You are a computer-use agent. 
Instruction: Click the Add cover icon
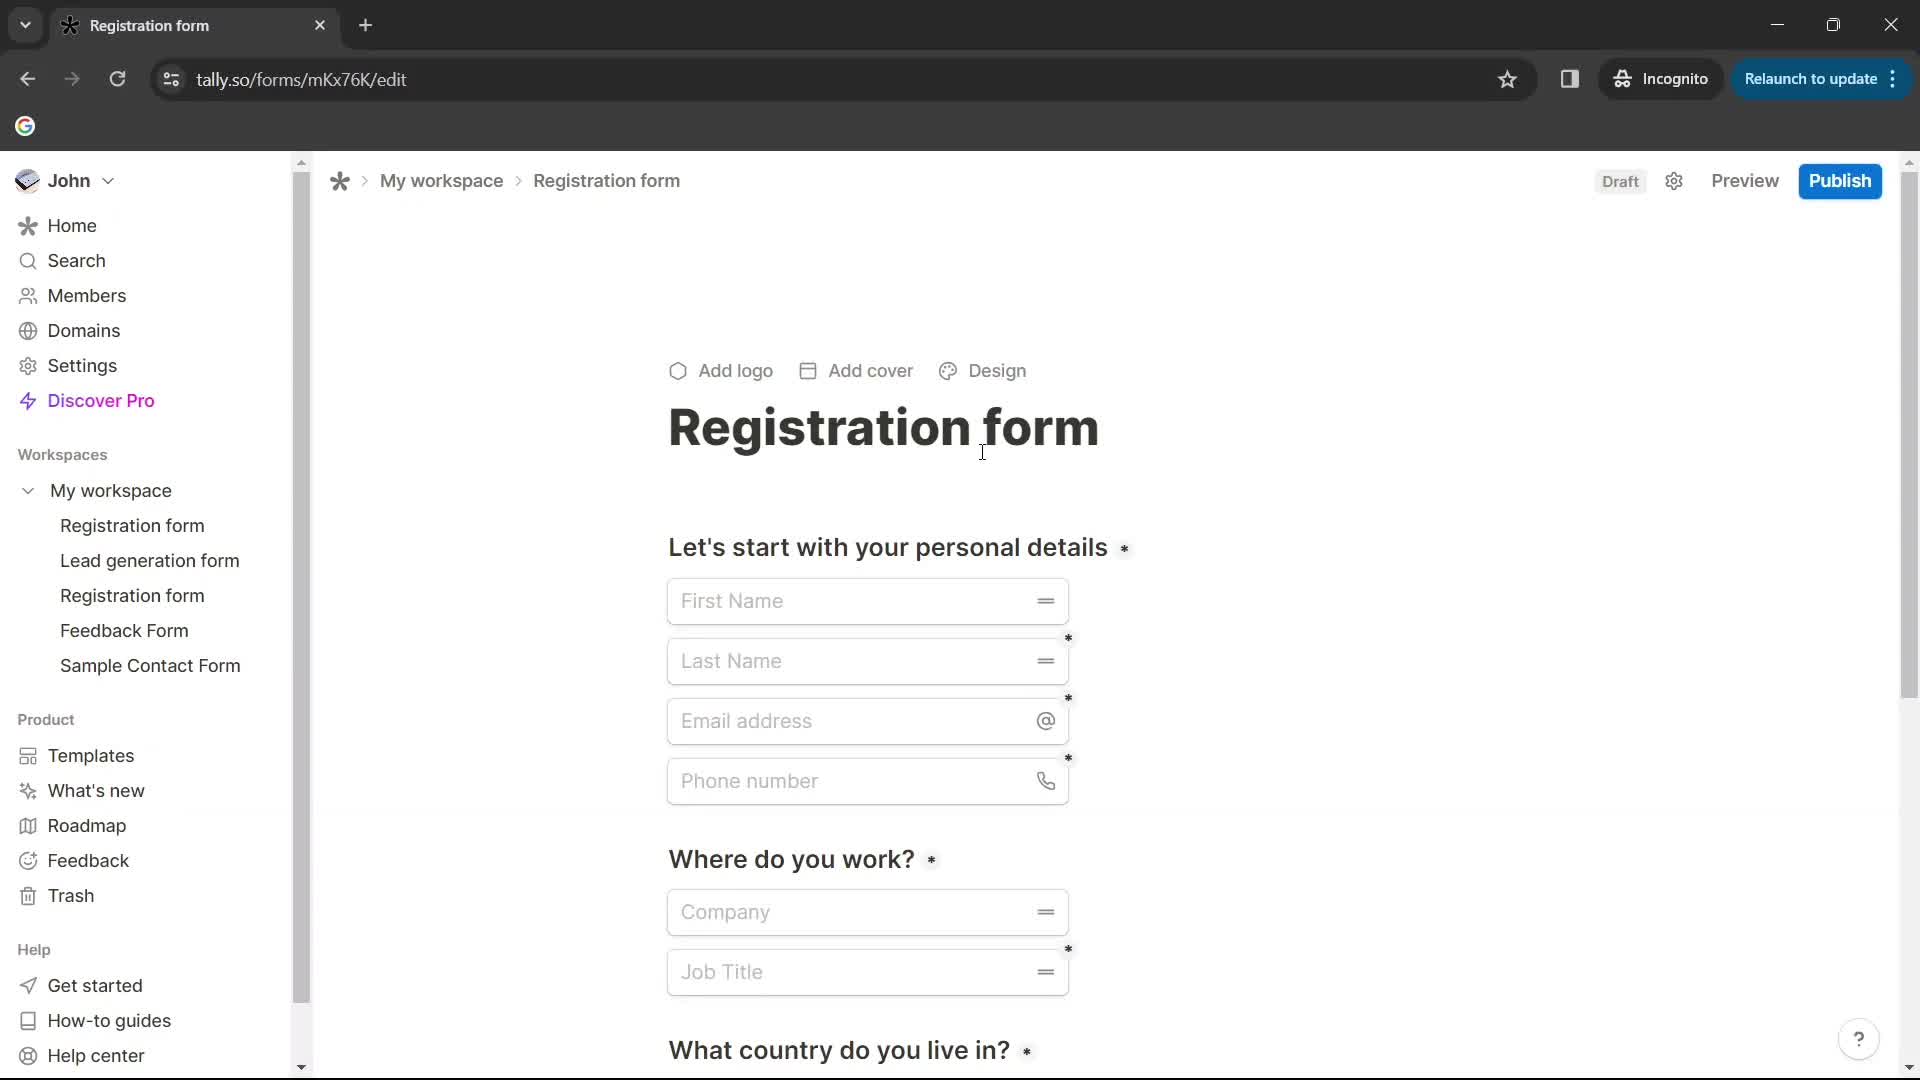(x=807, y=371)
